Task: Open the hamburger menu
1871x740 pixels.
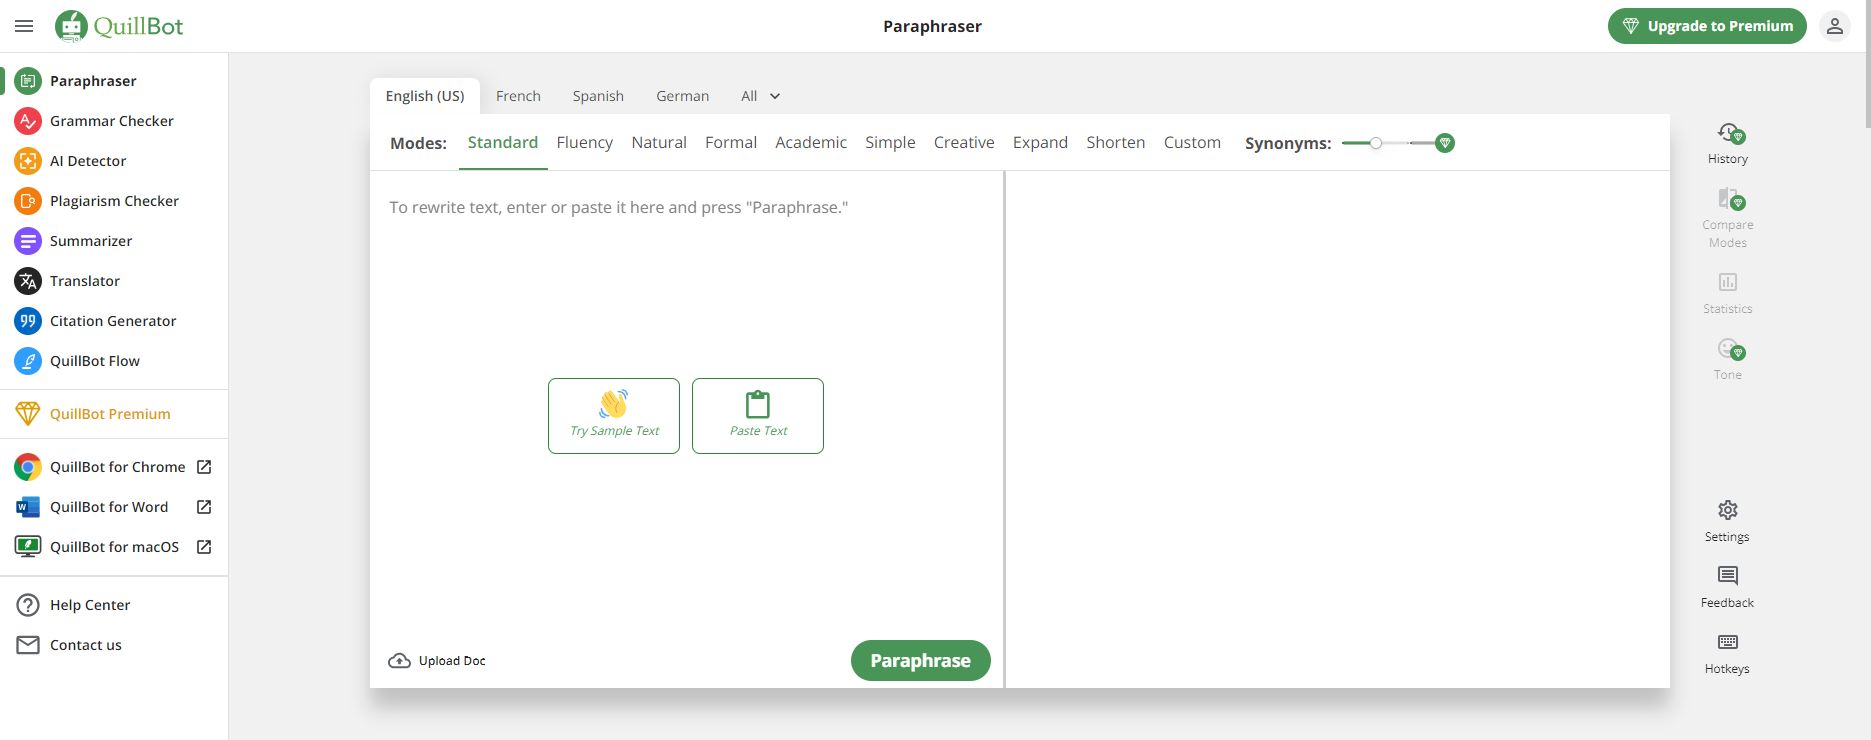Action: click(x=24, y=26)
